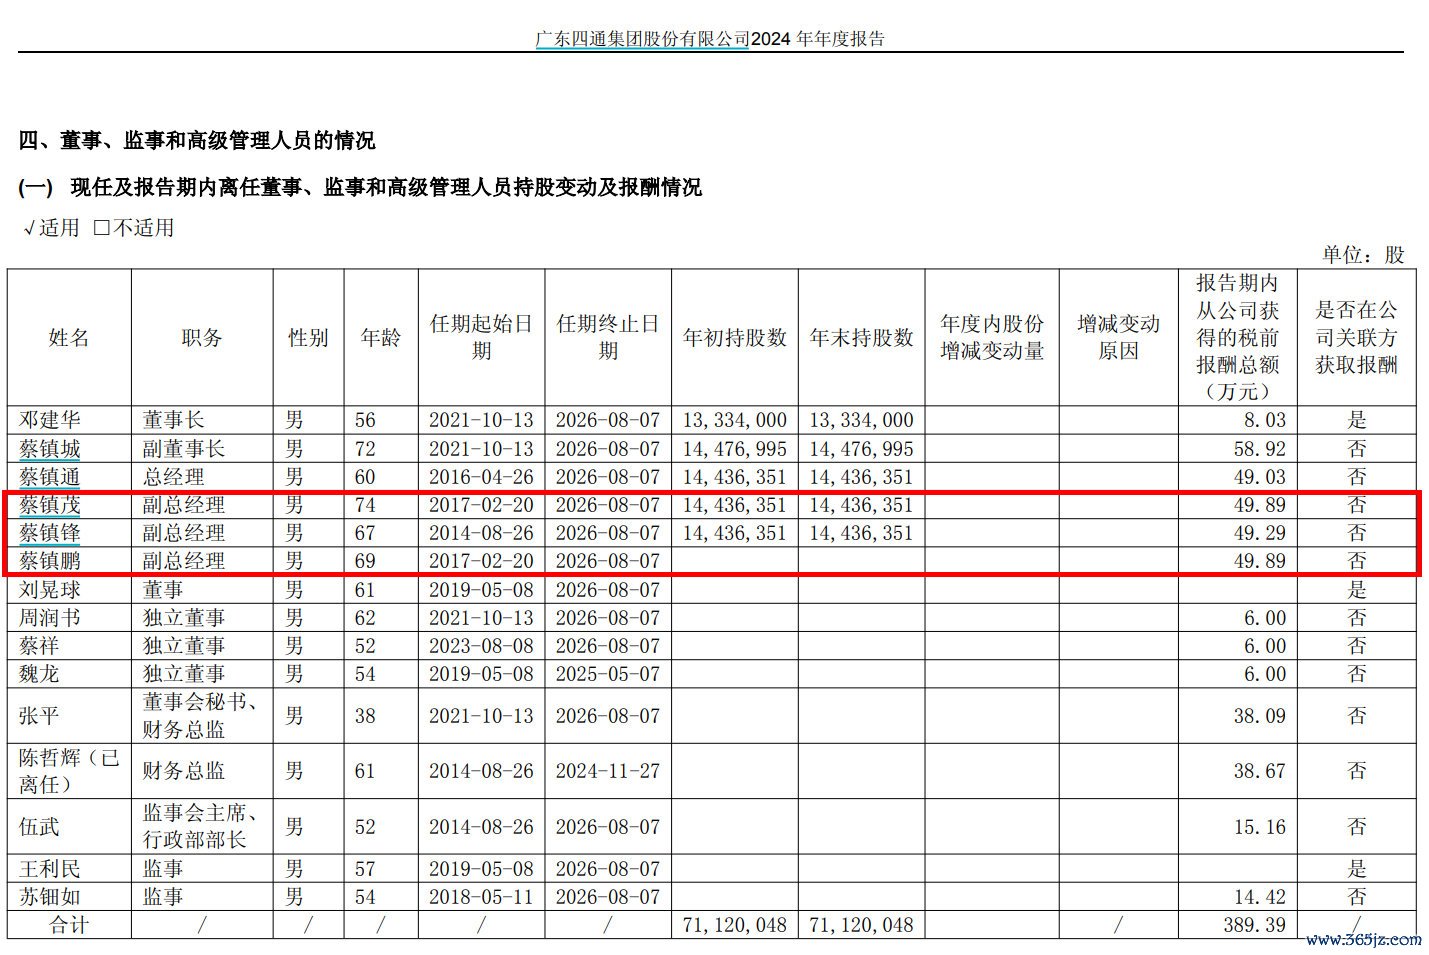Click the 任期终止日期 column header
This screenshot has width=1429, height=955.
coord(608,338)
